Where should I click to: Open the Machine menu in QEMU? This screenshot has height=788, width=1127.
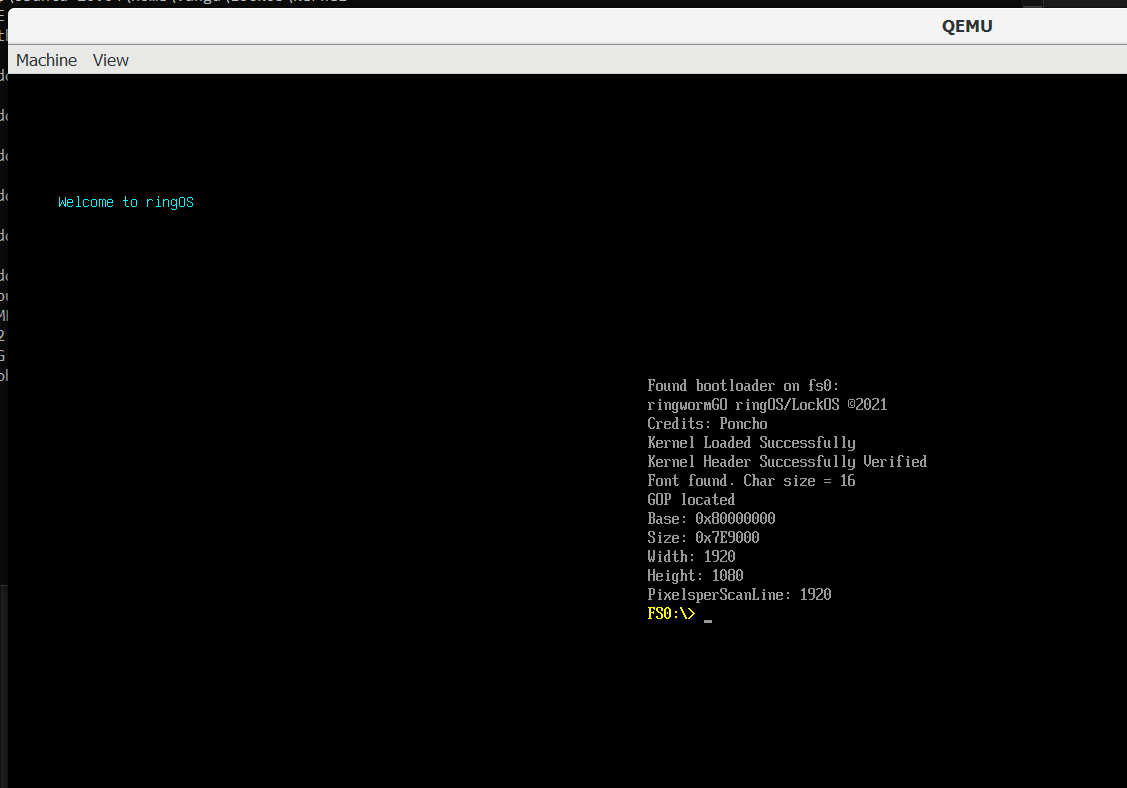tap(46, 60)
